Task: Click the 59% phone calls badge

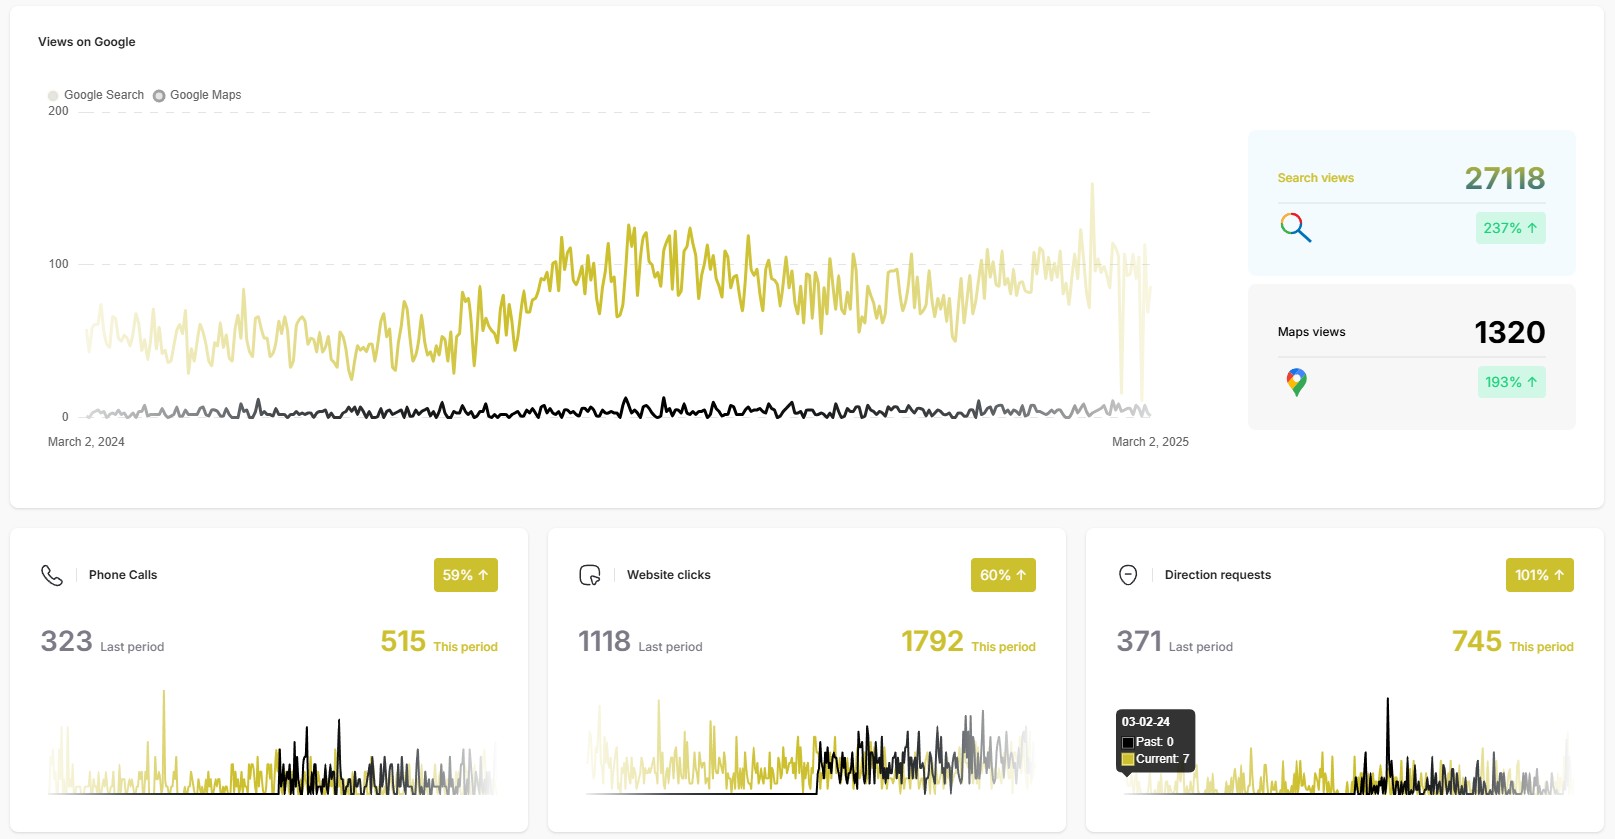Action: (465, 575)
